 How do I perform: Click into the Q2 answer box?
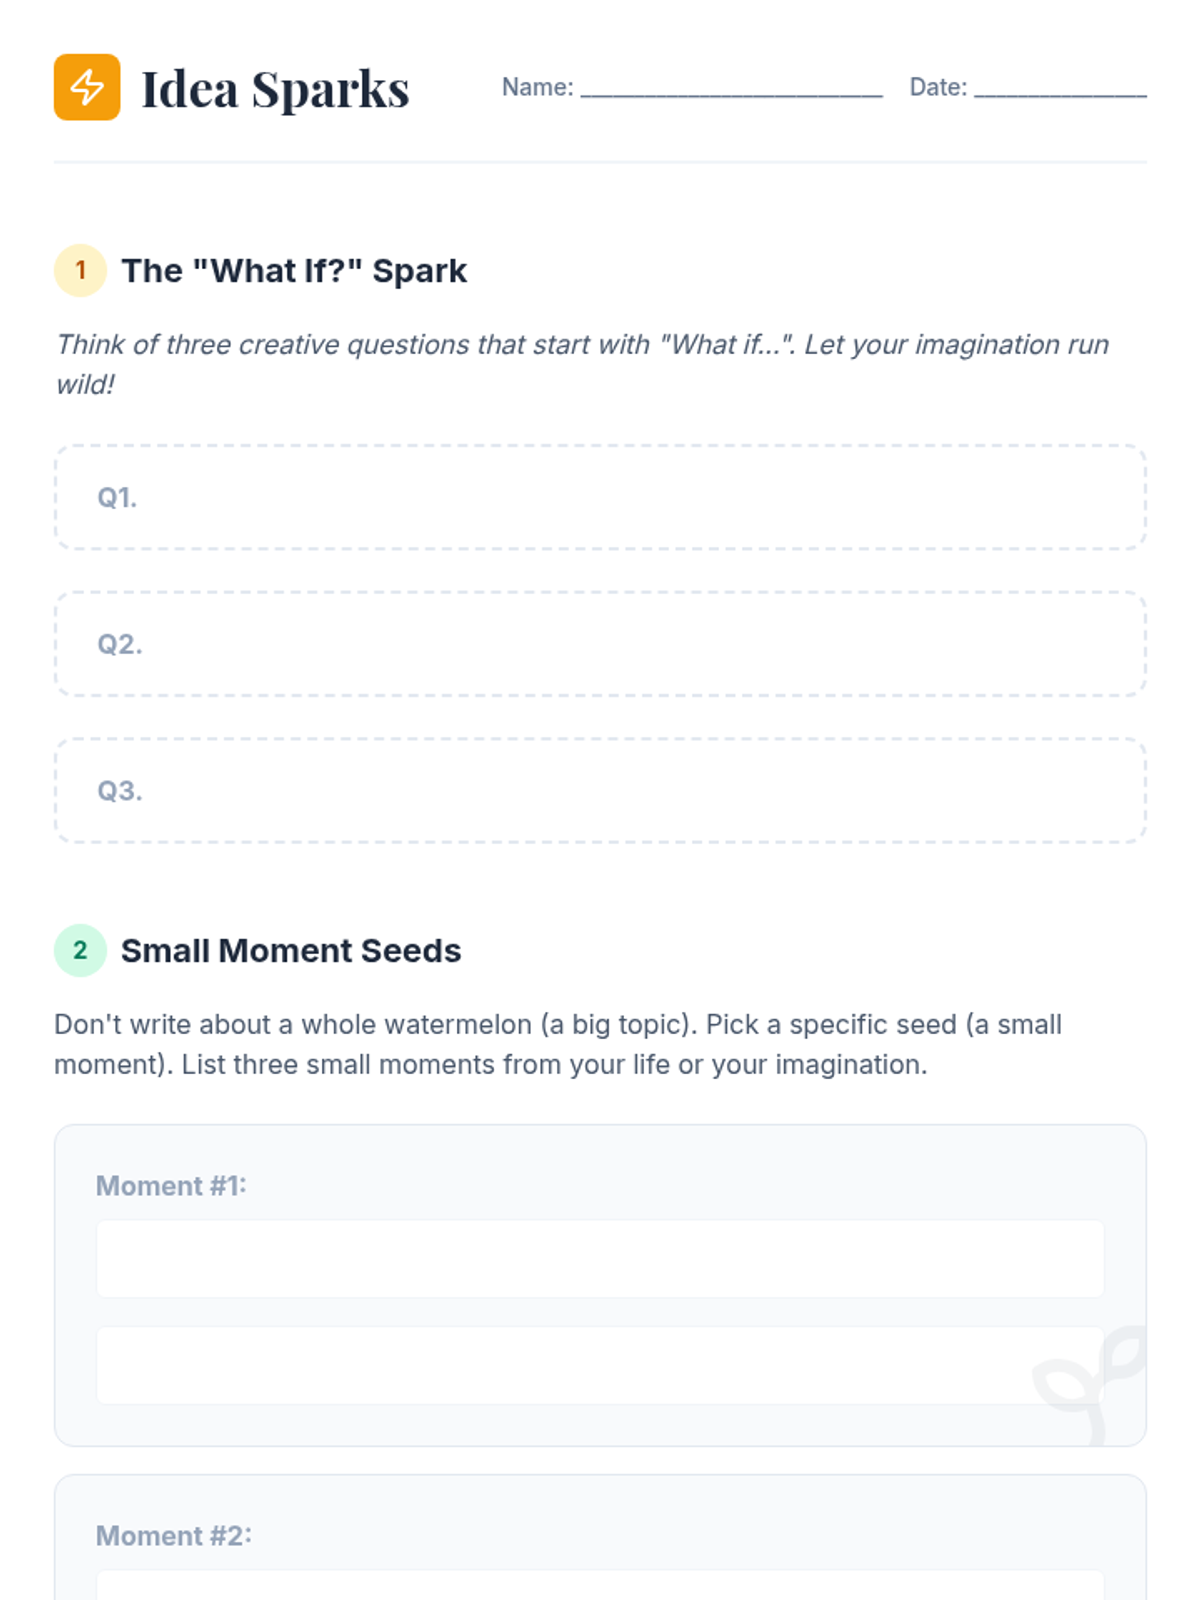pyautogui.click(x=600, y=644)
